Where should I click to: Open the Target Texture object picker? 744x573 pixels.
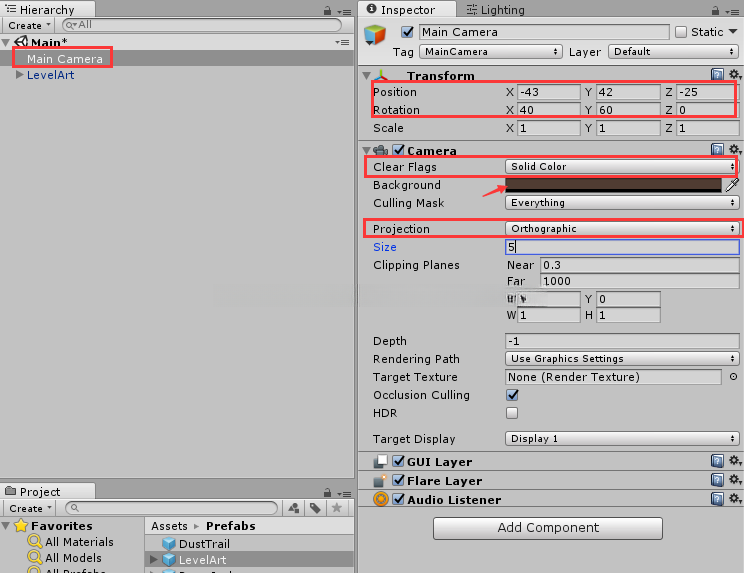coord(733,377)
